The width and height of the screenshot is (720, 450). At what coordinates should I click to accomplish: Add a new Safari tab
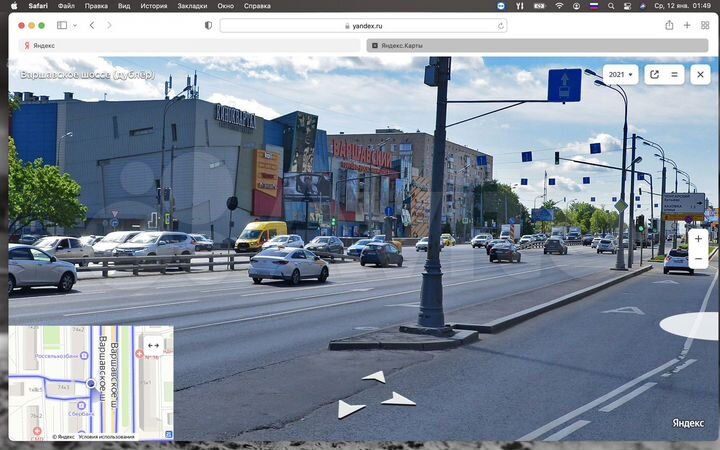pos(687,25)
